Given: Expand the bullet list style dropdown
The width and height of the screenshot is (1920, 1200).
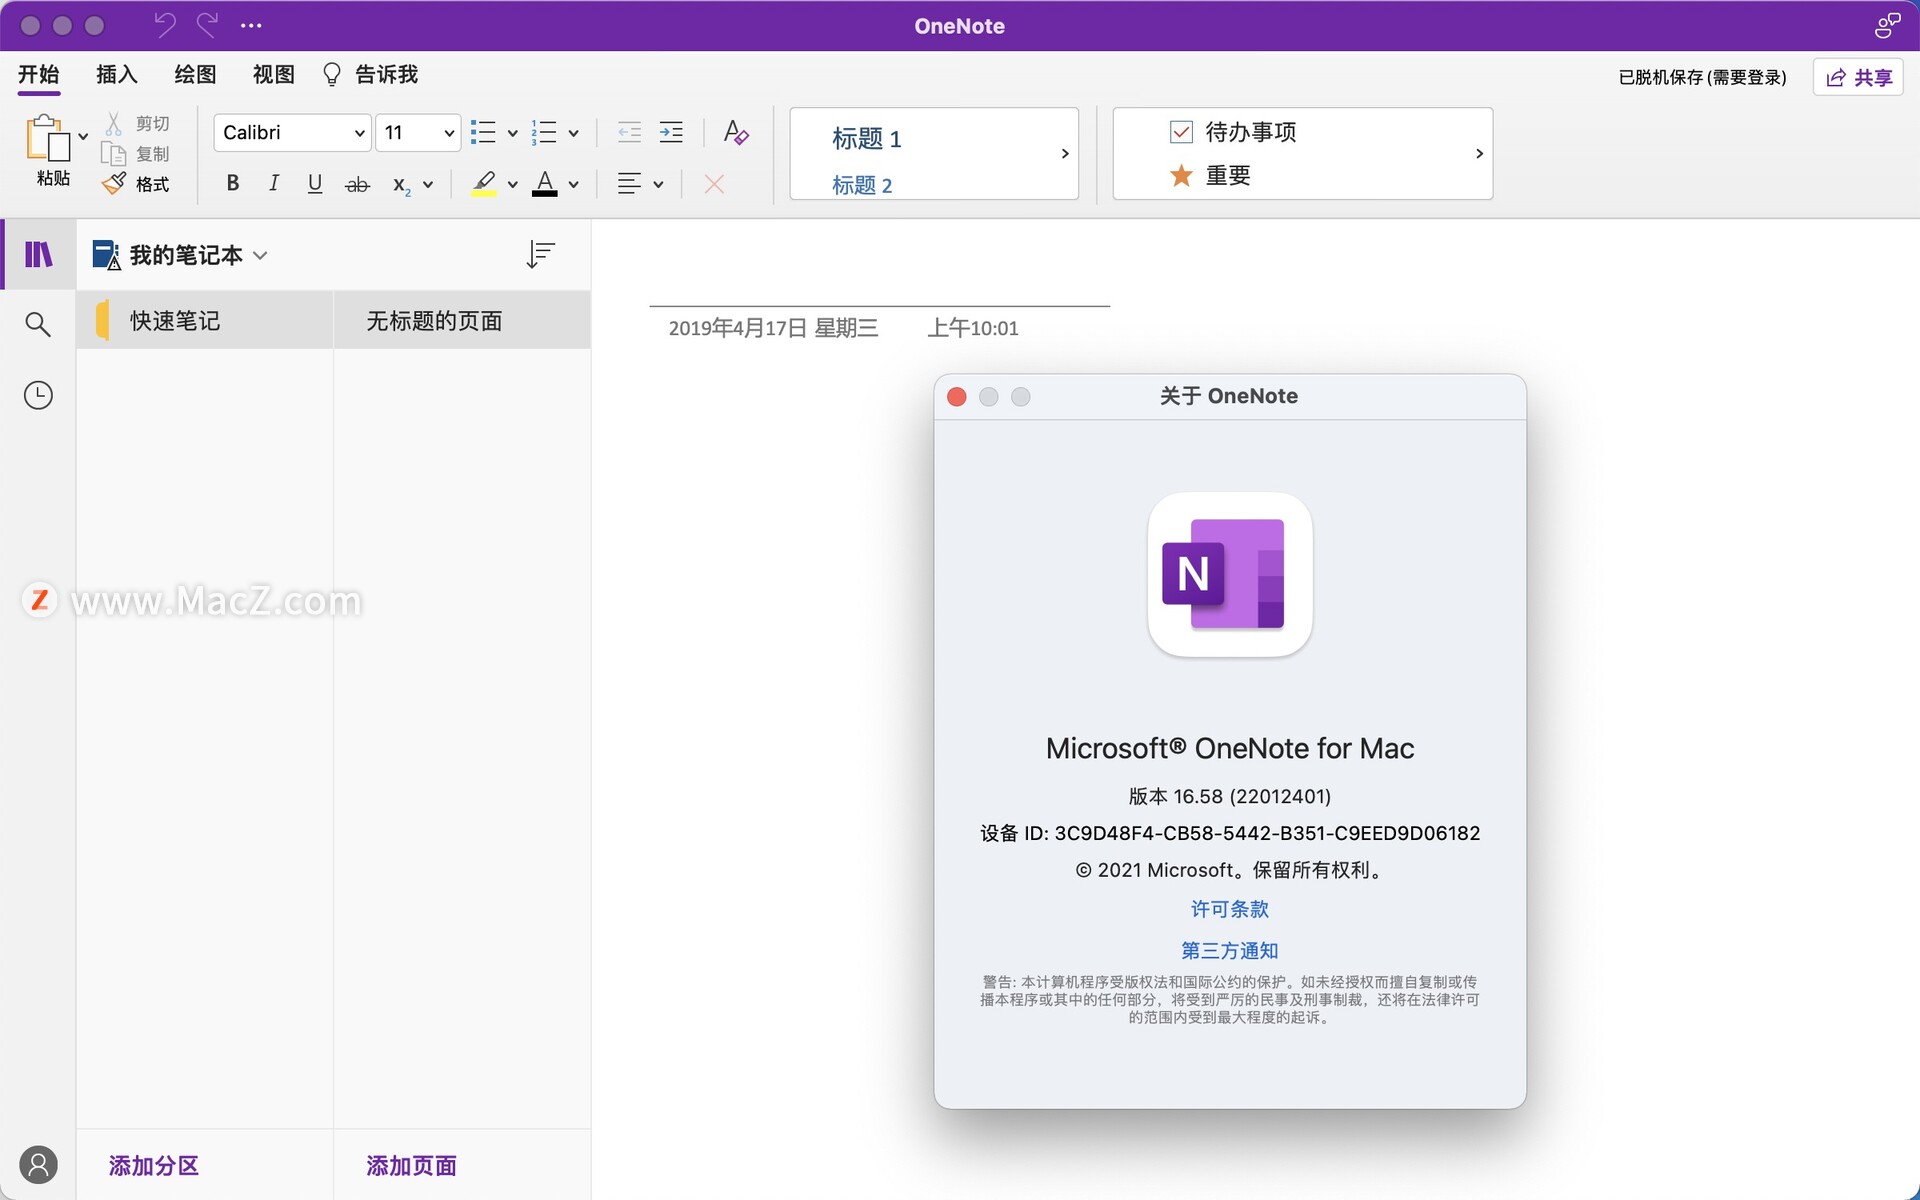Looking at the screenshot, I should 512,133.
